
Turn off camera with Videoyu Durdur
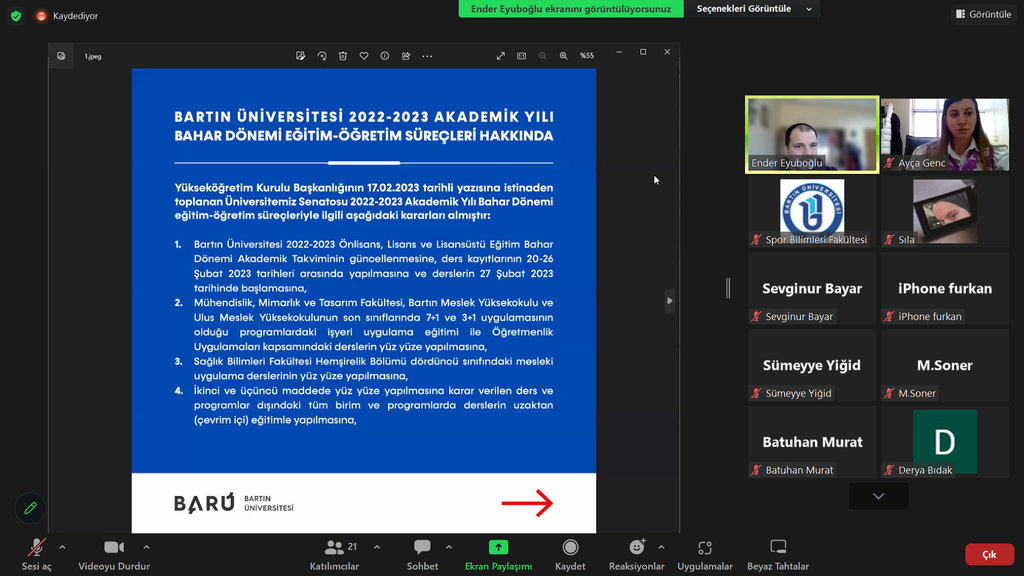point(114,554)
